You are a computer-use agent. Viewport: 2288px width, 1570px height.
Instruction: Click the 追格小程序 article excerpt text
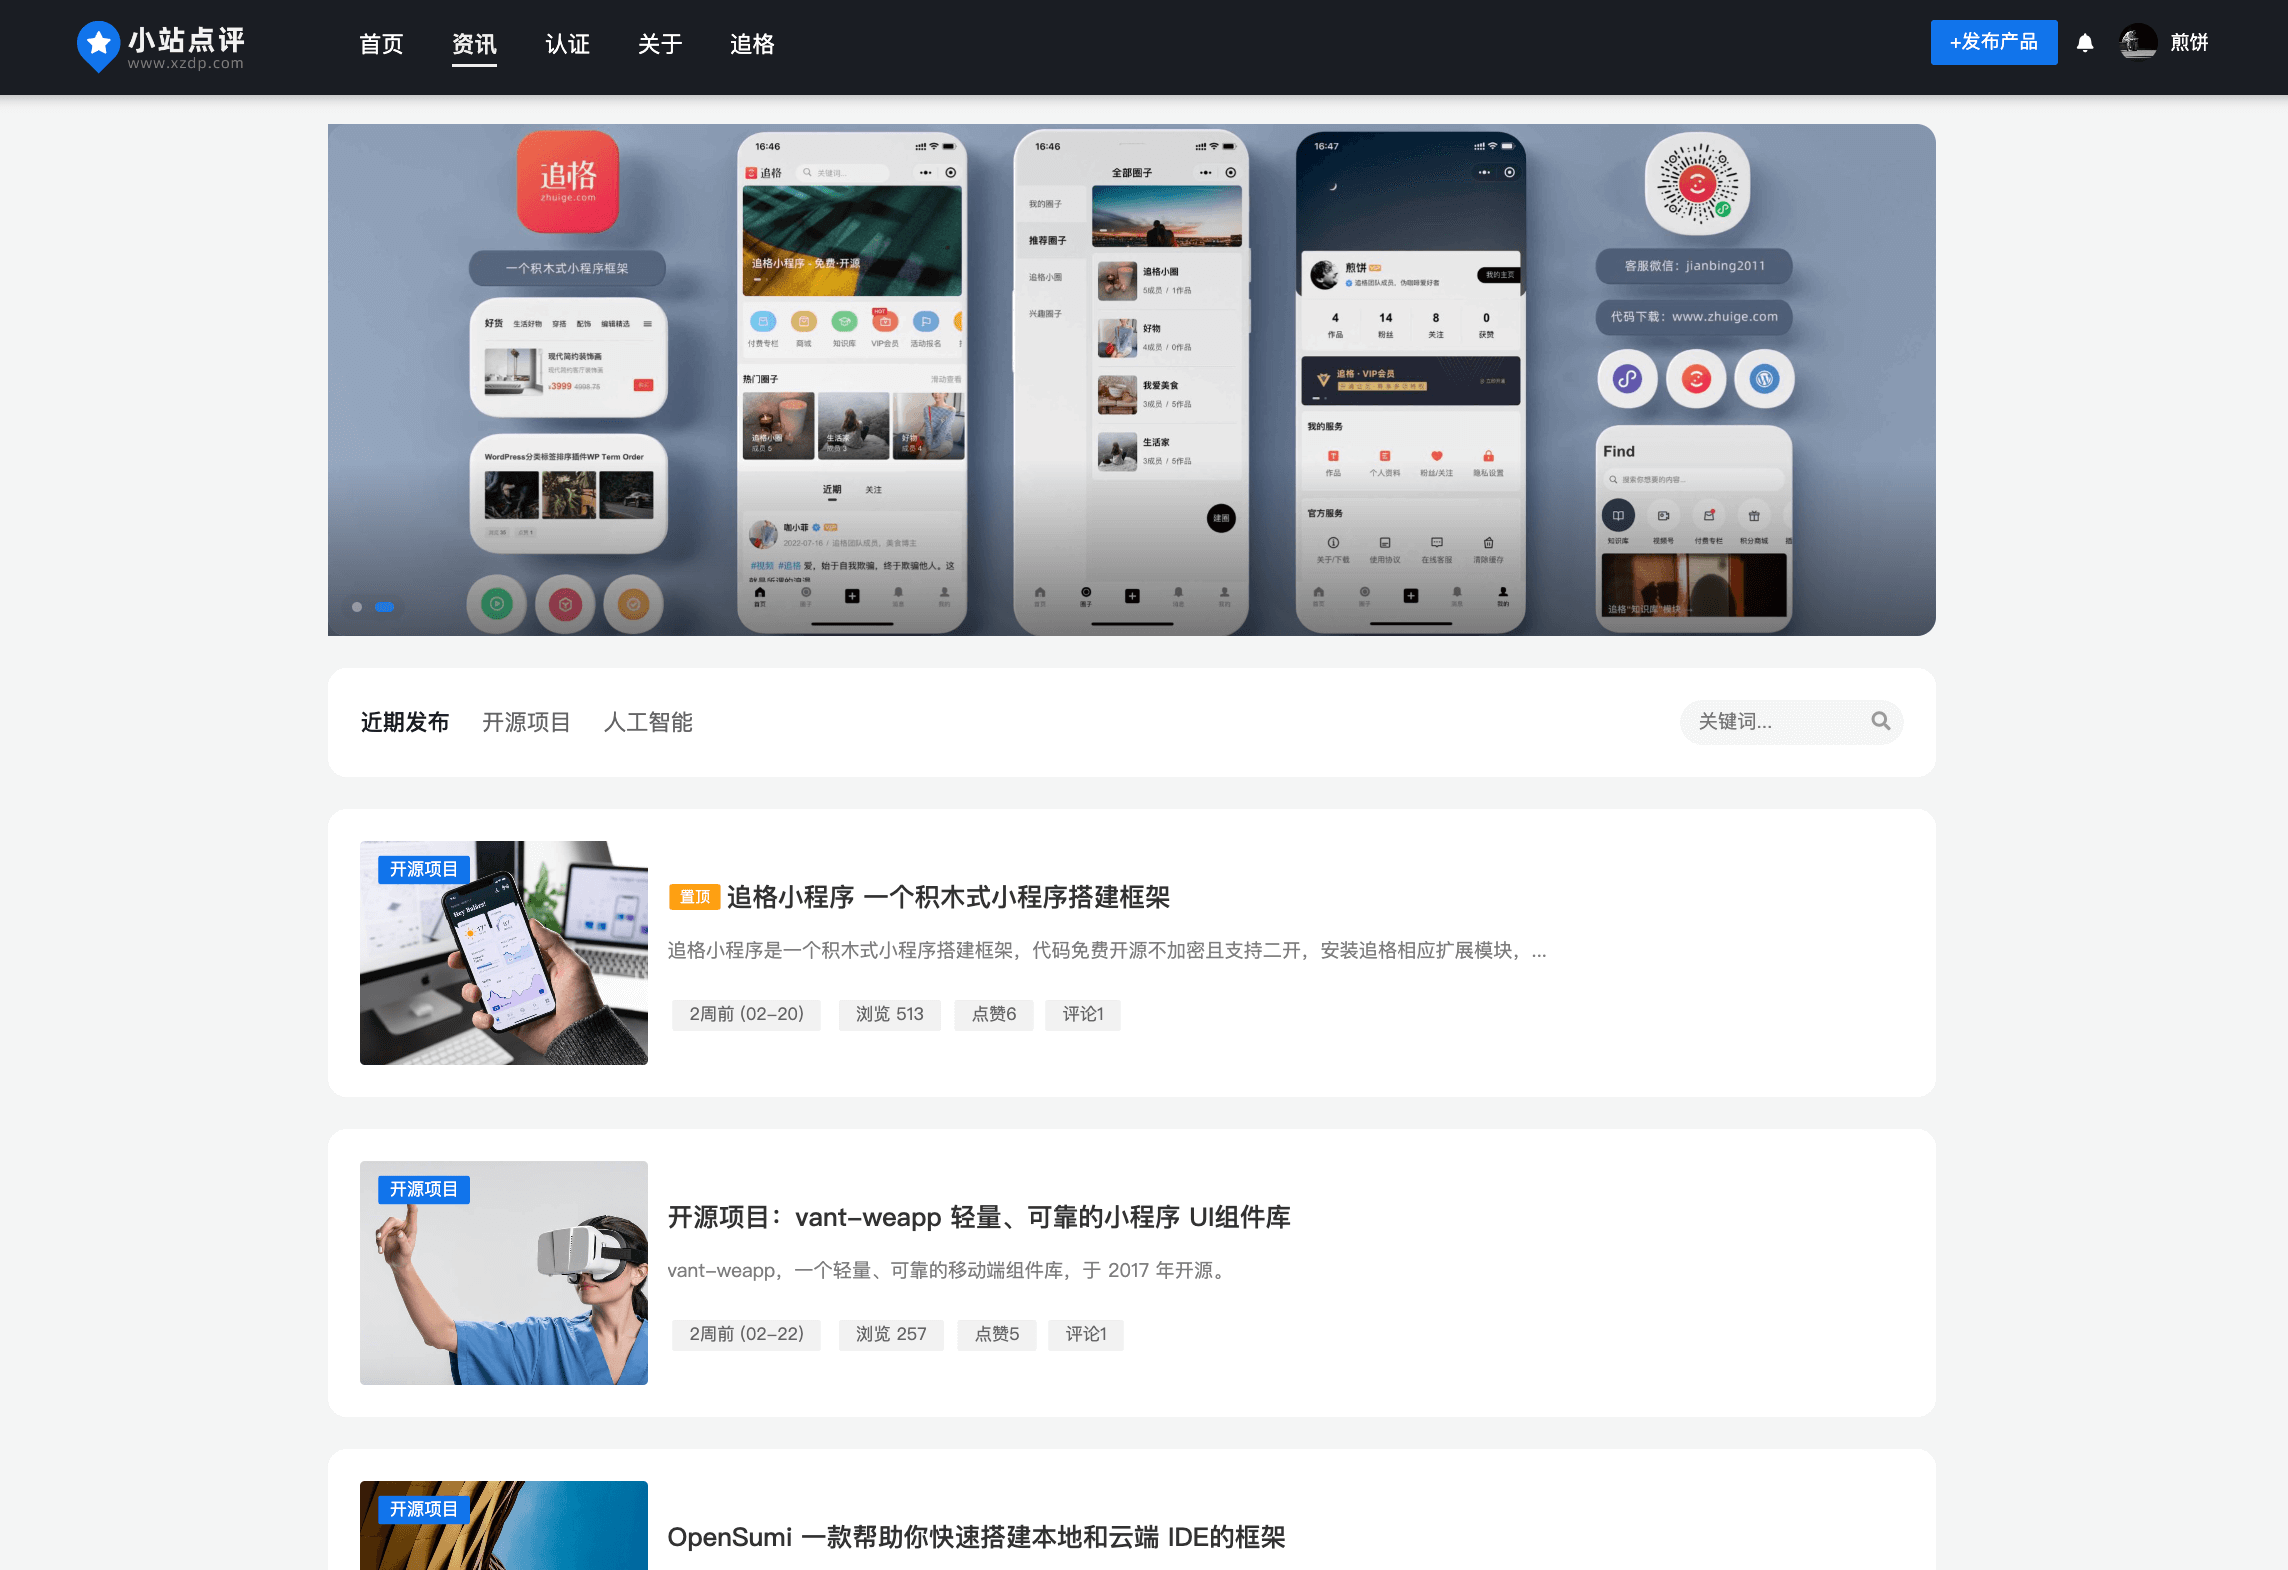pos(1107,950)
